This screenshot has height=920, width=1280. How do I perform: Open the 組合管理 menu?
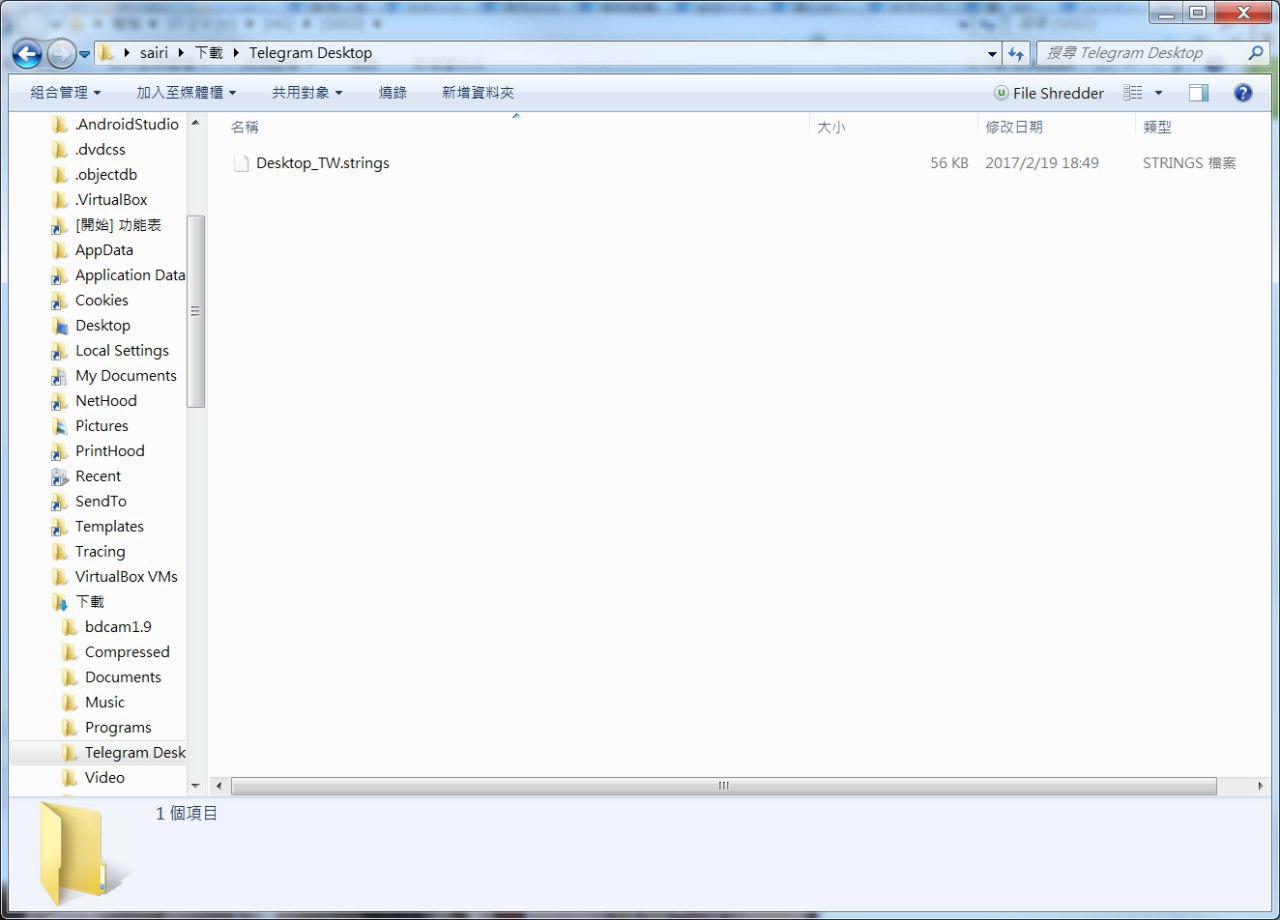[65, 93]
